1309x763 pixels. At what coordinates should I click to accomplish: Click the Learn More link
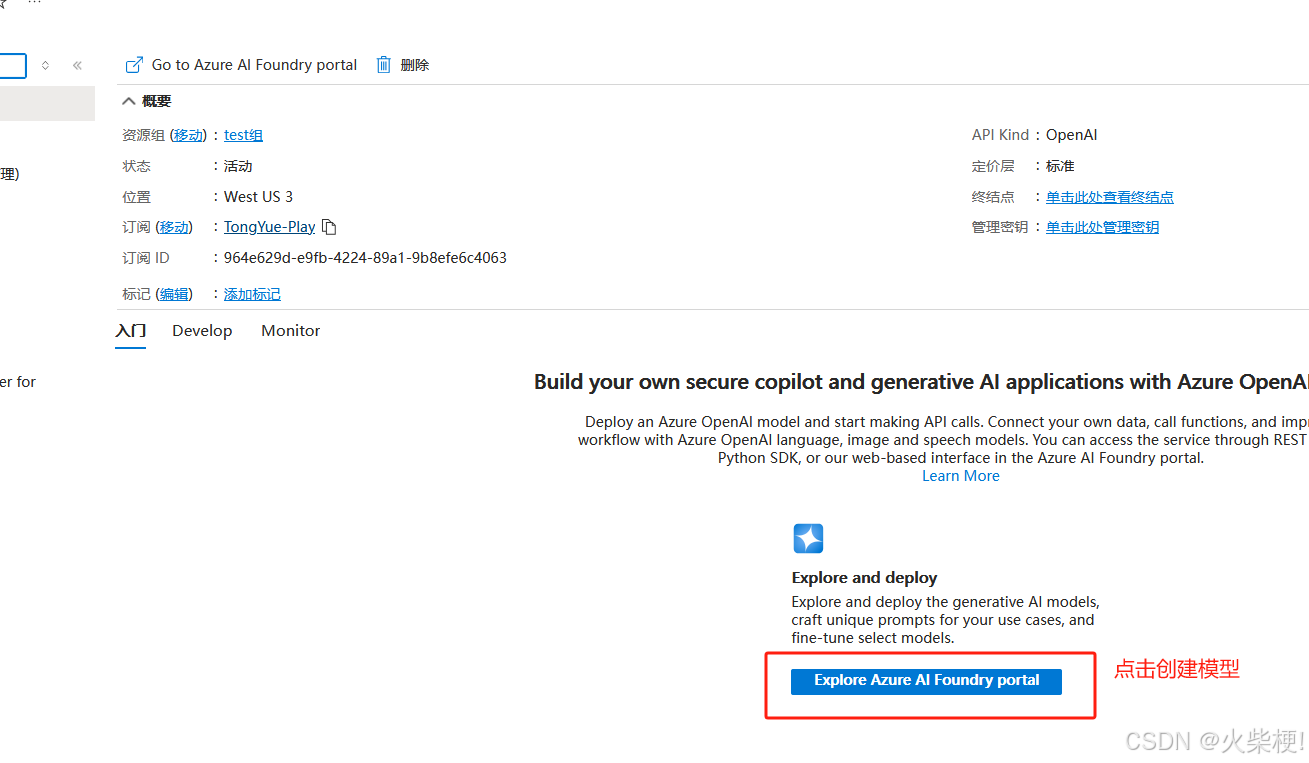(961, 476)
